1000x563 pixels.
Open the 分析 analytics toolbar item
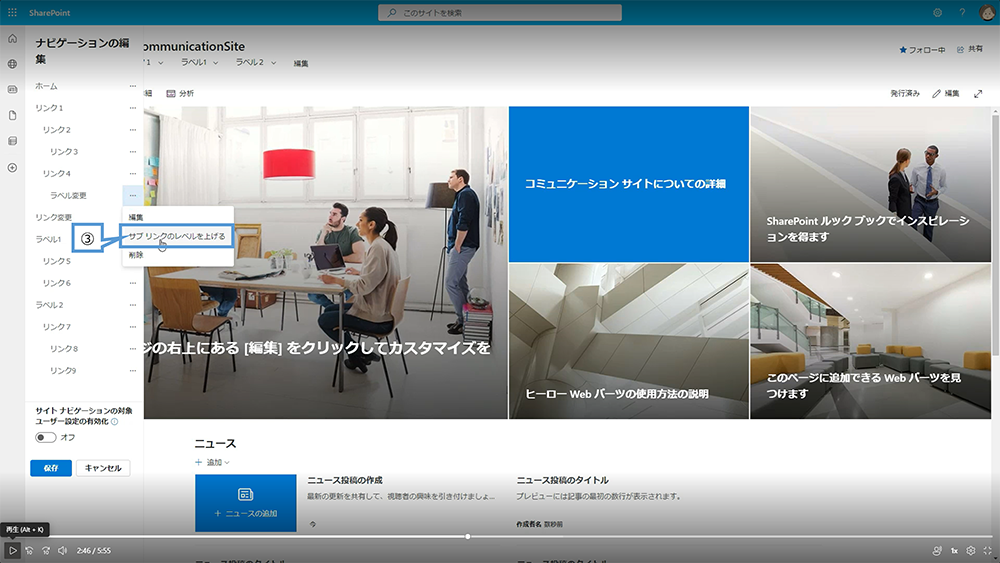[180, 94]
